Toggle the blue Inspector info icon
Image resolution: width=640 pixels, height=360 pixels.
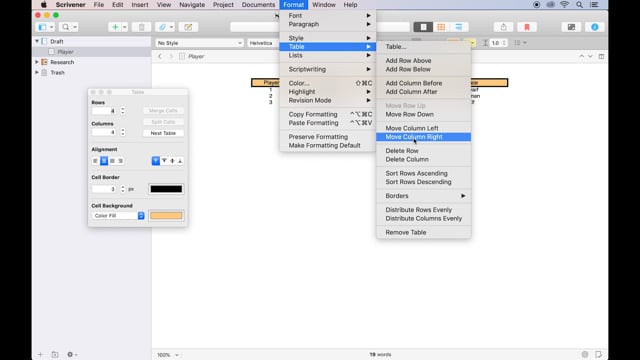pyautogui.click(x=594, y=27)
